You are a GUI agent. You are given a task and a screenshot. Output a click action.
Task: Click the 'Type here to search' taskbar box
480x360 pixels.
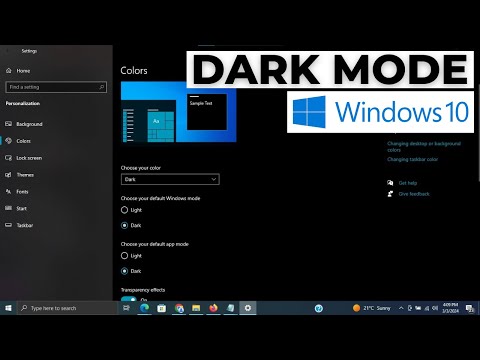tap(67, 308)
